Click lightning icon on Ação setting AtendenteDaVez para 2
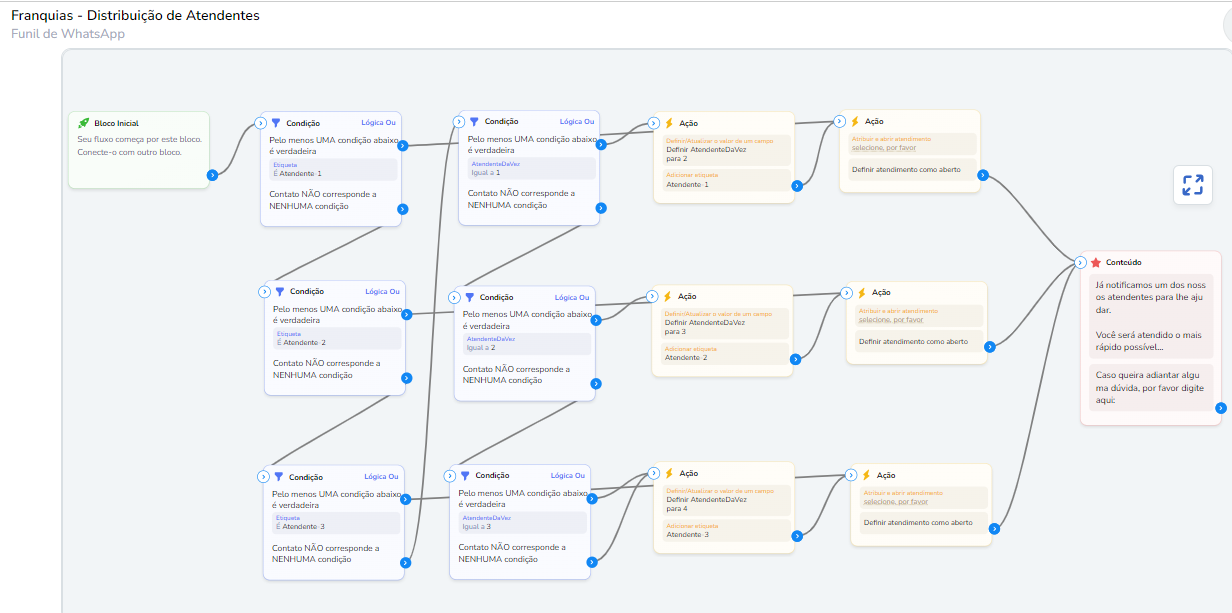Image resolution: width=1232 pixels, height=613 pixels. (669, 124)
